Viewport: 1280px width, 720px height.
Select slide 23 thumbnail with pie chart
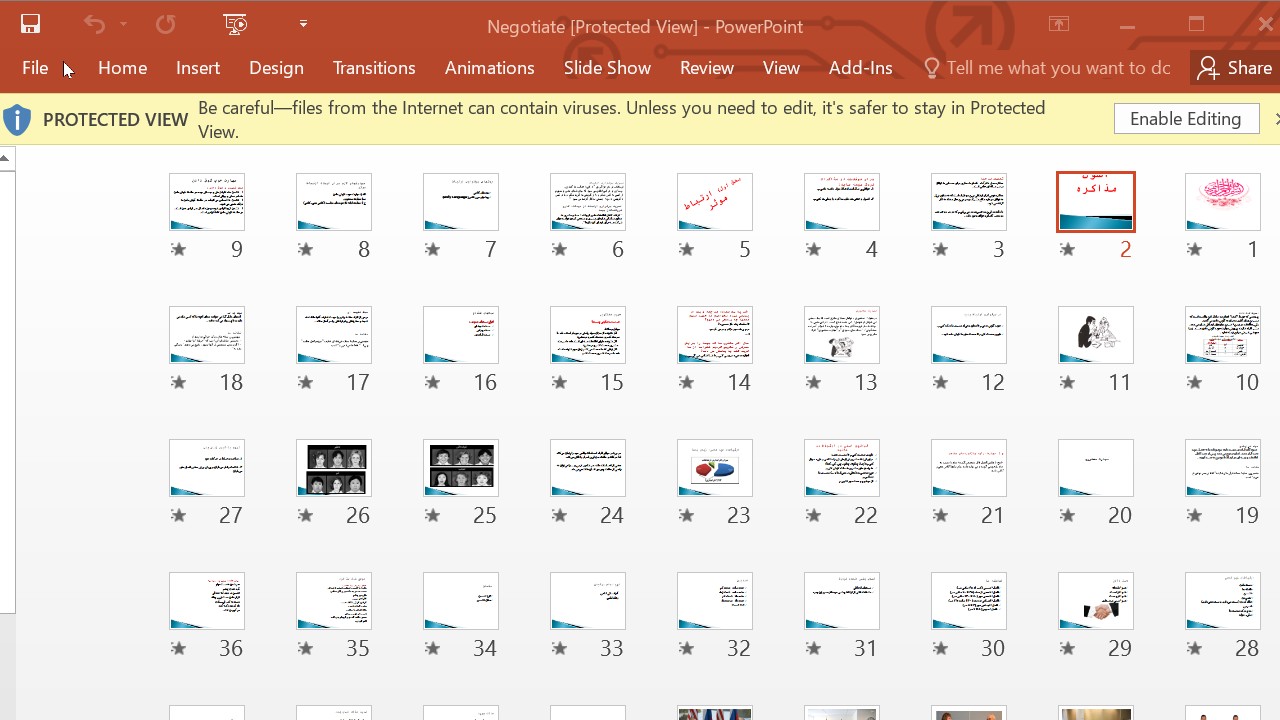[714, 468]
